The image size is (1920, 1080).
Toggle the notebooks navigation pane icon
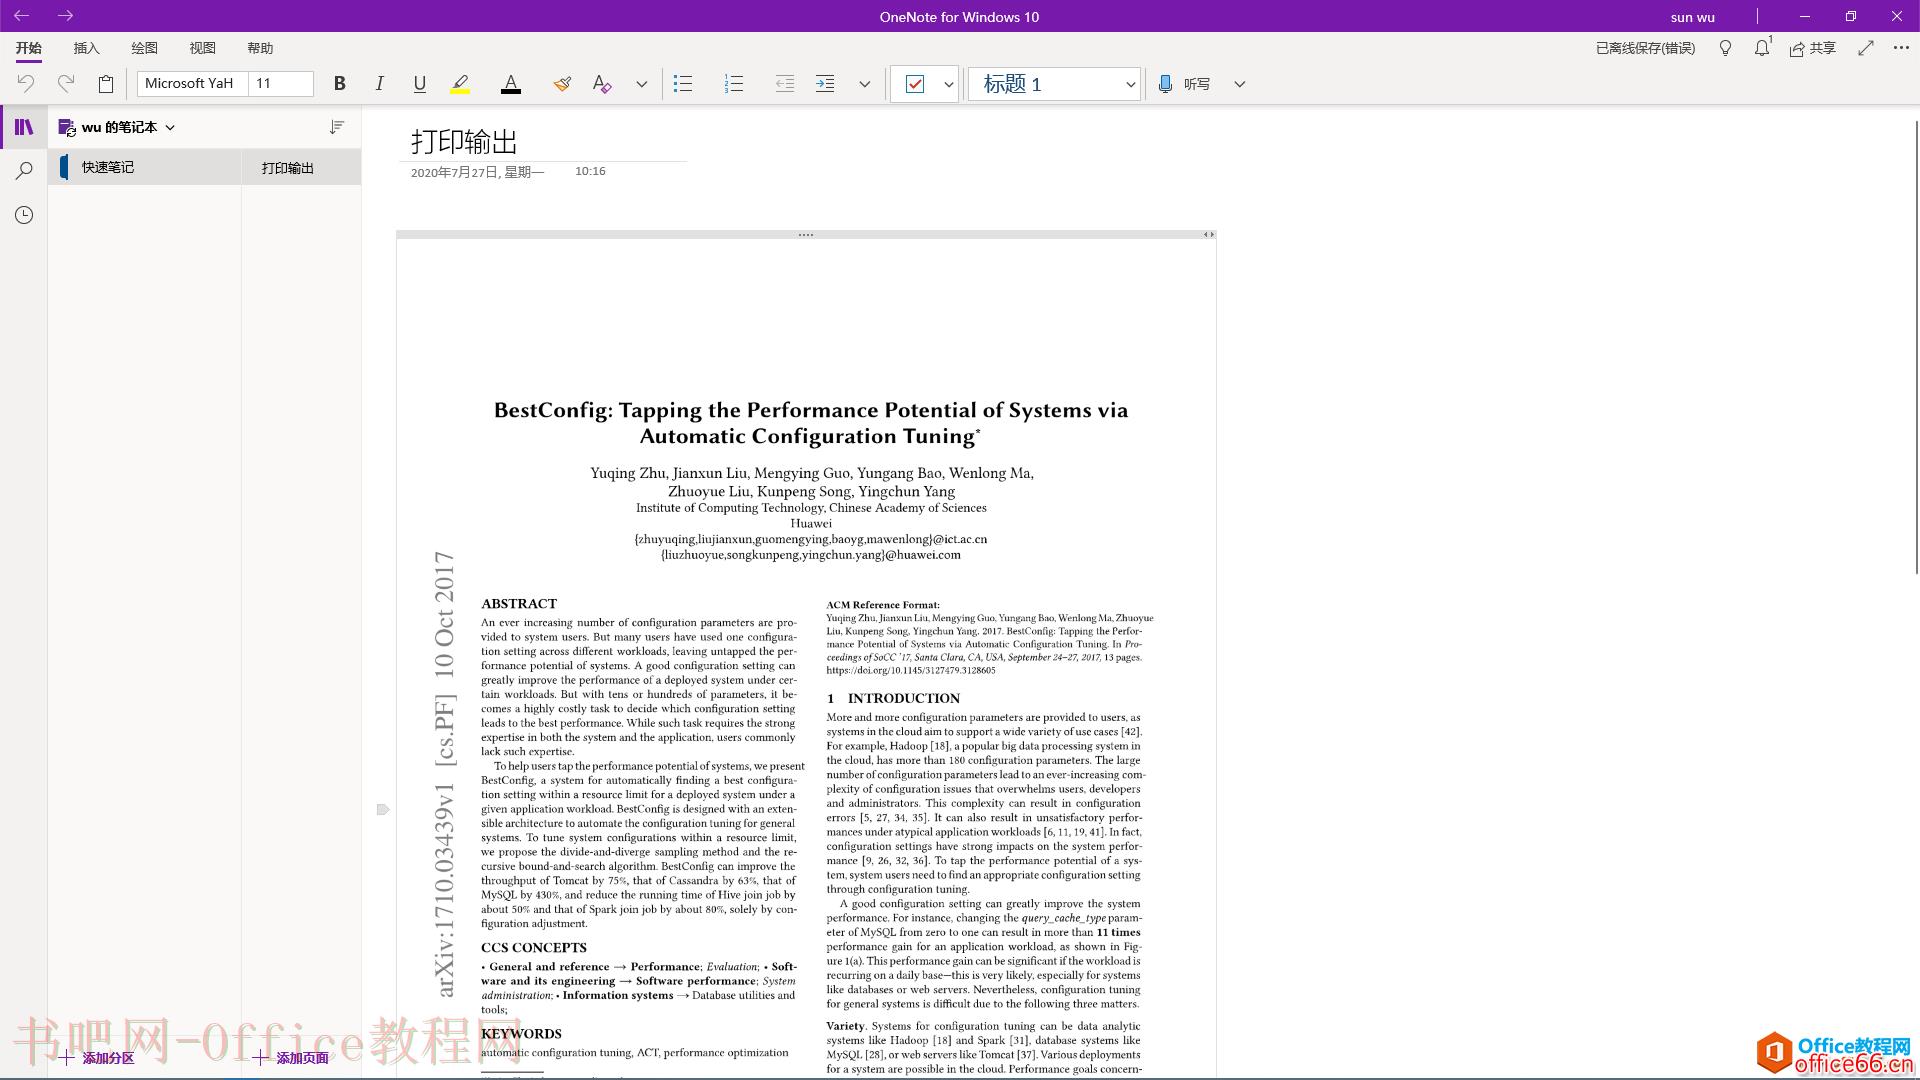(24, 127)
